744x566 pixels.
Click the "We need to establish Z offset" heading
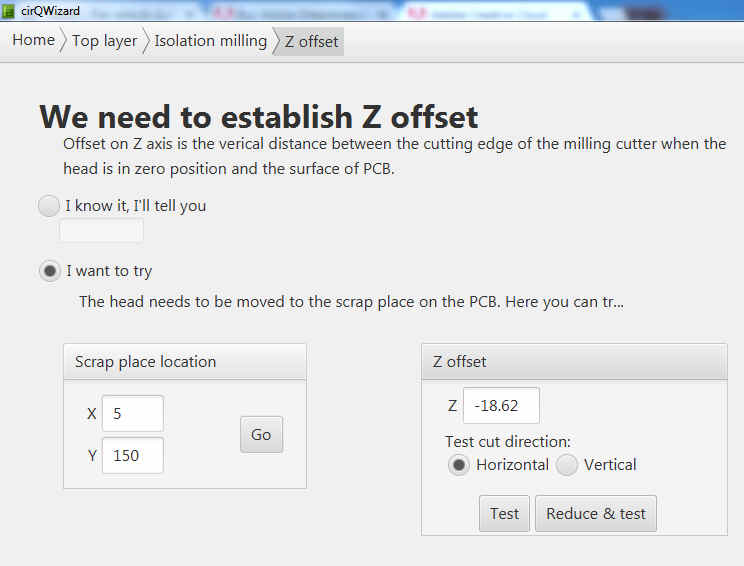tap(258, 116)
